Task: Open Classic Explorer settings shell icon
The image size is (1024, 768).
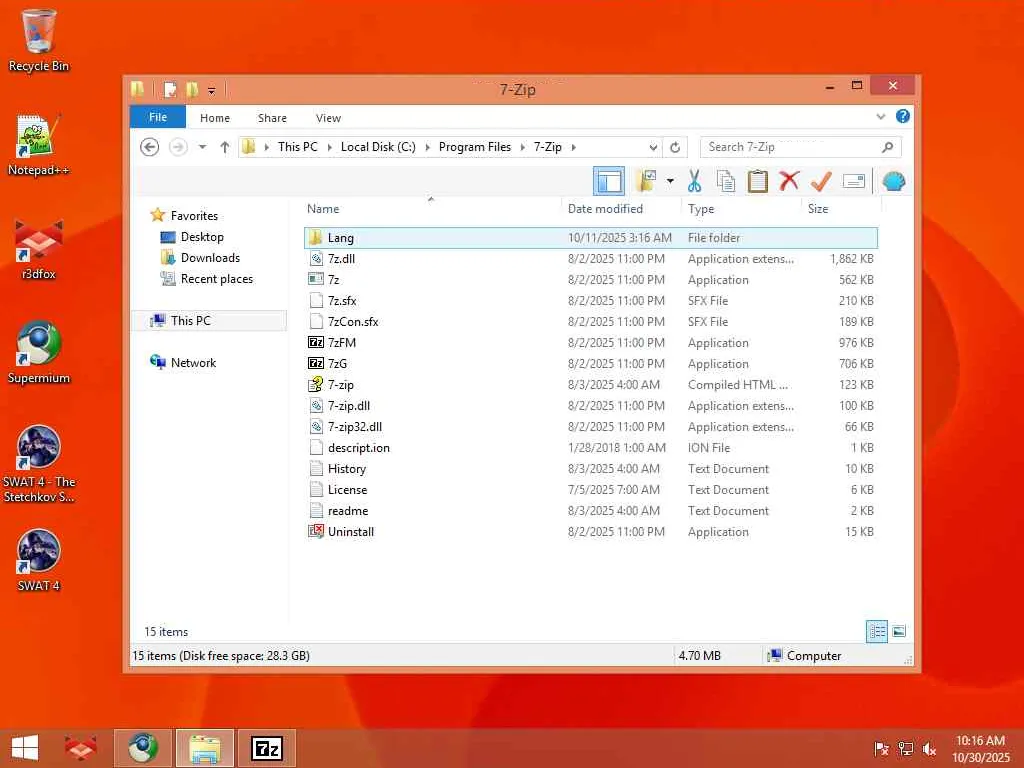Action: tap(893, 181)
